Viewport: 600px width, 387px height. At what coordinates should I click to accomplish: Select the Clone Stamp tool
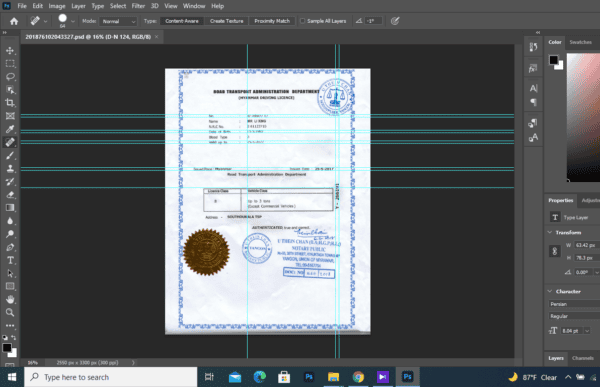tap(10, 168)
